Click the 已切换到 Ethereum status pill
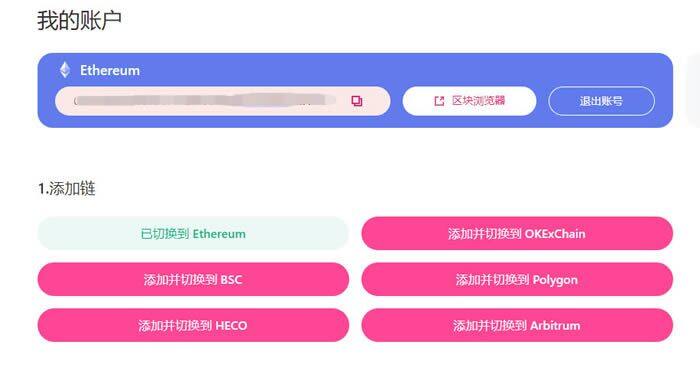 (193, 233)
